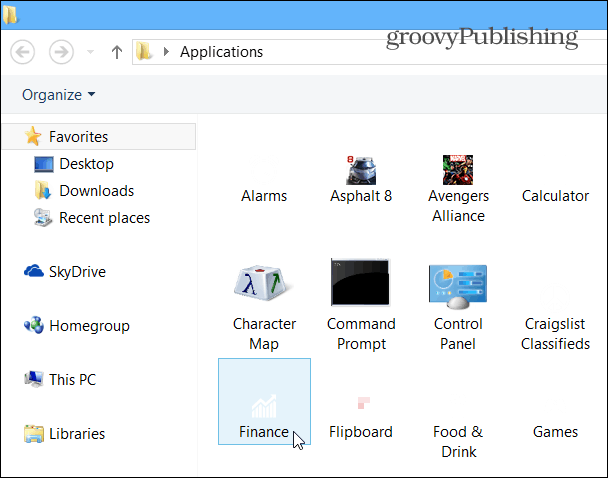Go back with the Back arrow
The width and height of the screenshot is (608, 478).
point(22,52)
